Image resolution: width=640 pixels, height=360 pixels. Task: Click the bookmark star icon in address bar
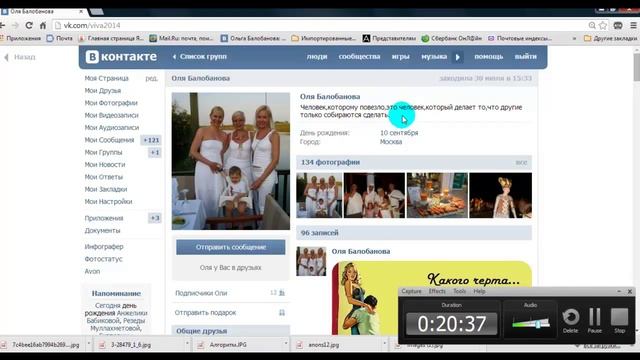click(x=603, y=25)
